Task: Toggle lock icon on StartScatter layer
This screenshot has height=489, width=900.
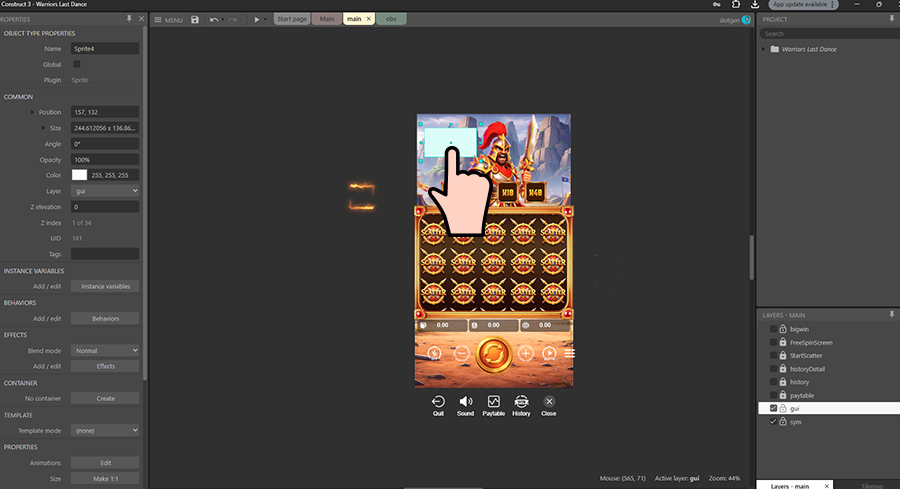Action: [x=782, y=355]
